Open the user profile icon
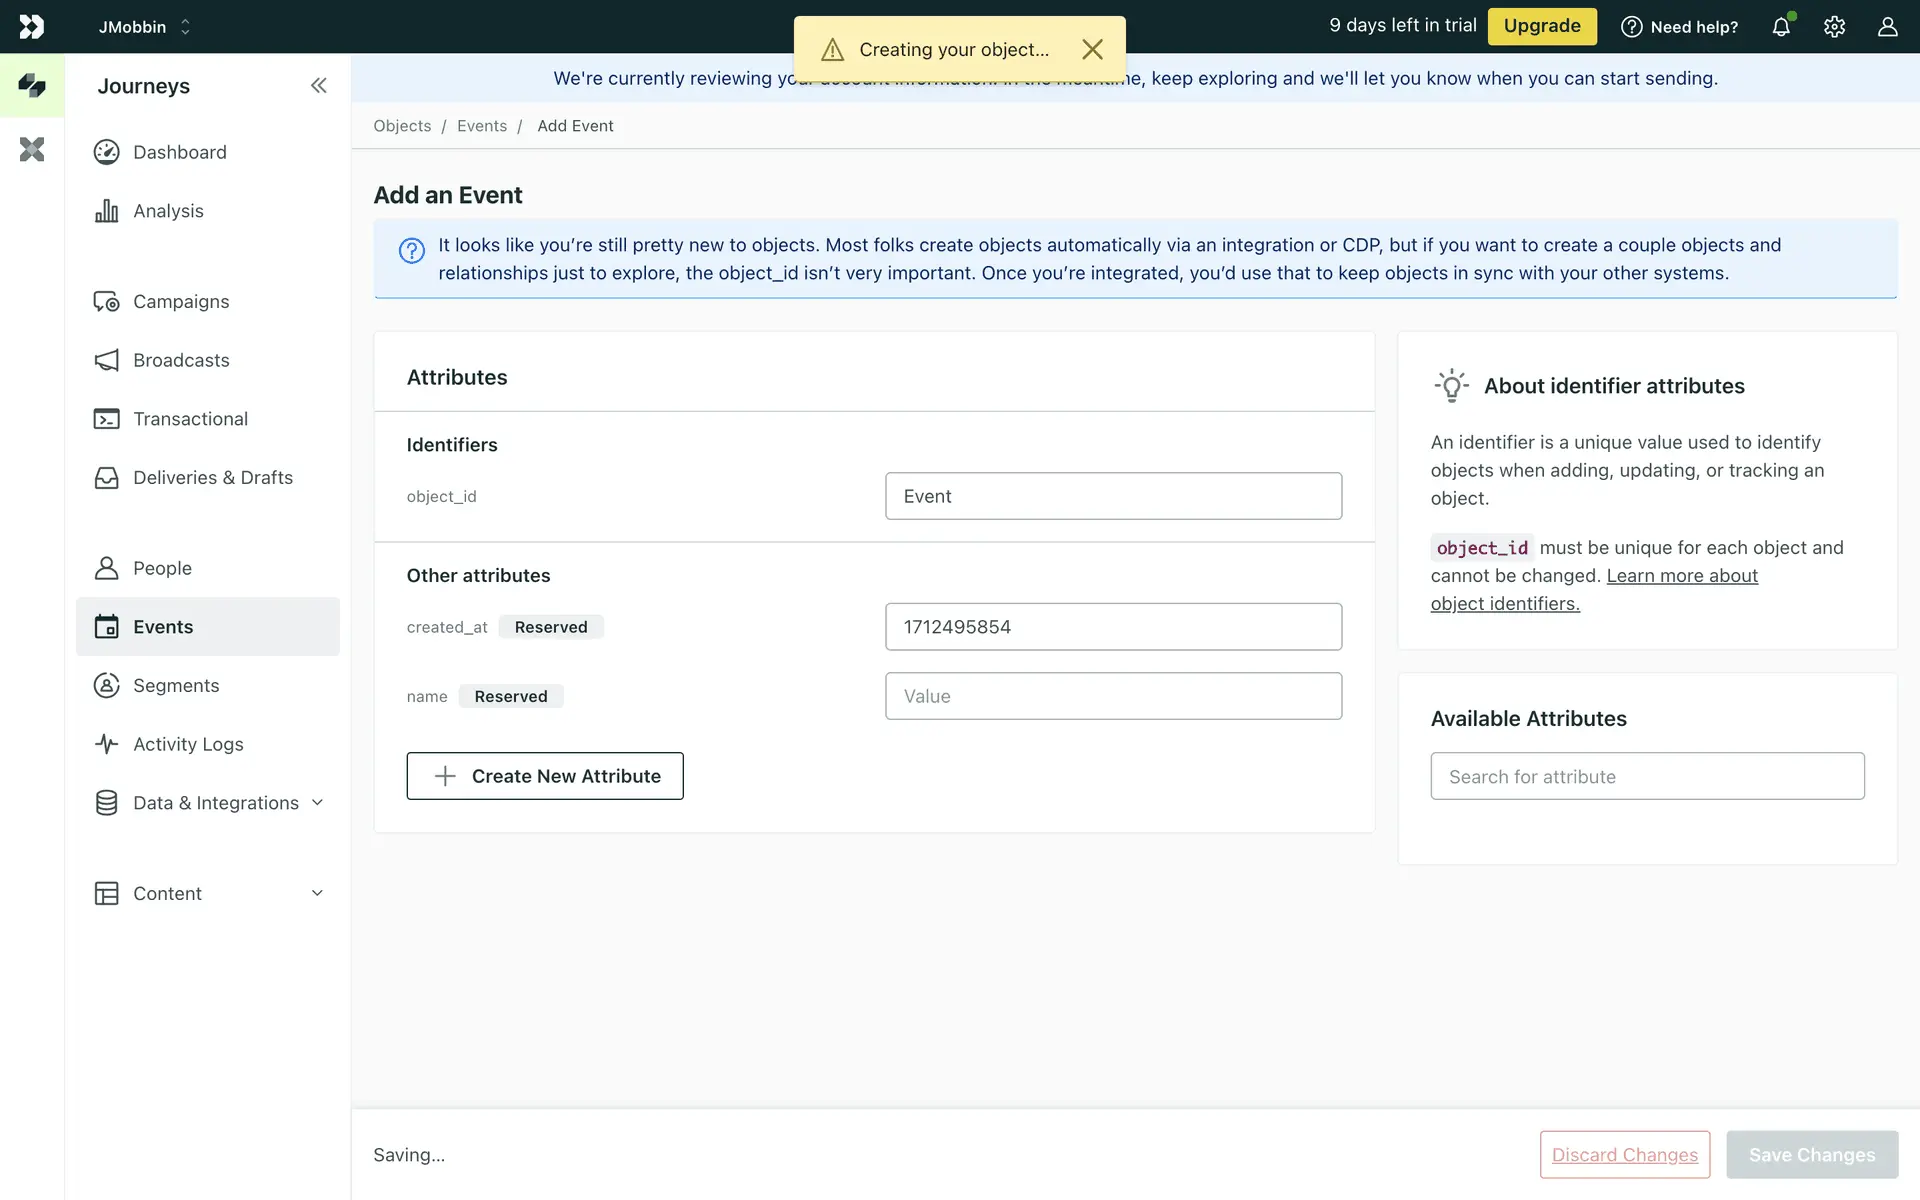The image size is (1920, 1200). pyautogui.click(x=1887, y=27)
